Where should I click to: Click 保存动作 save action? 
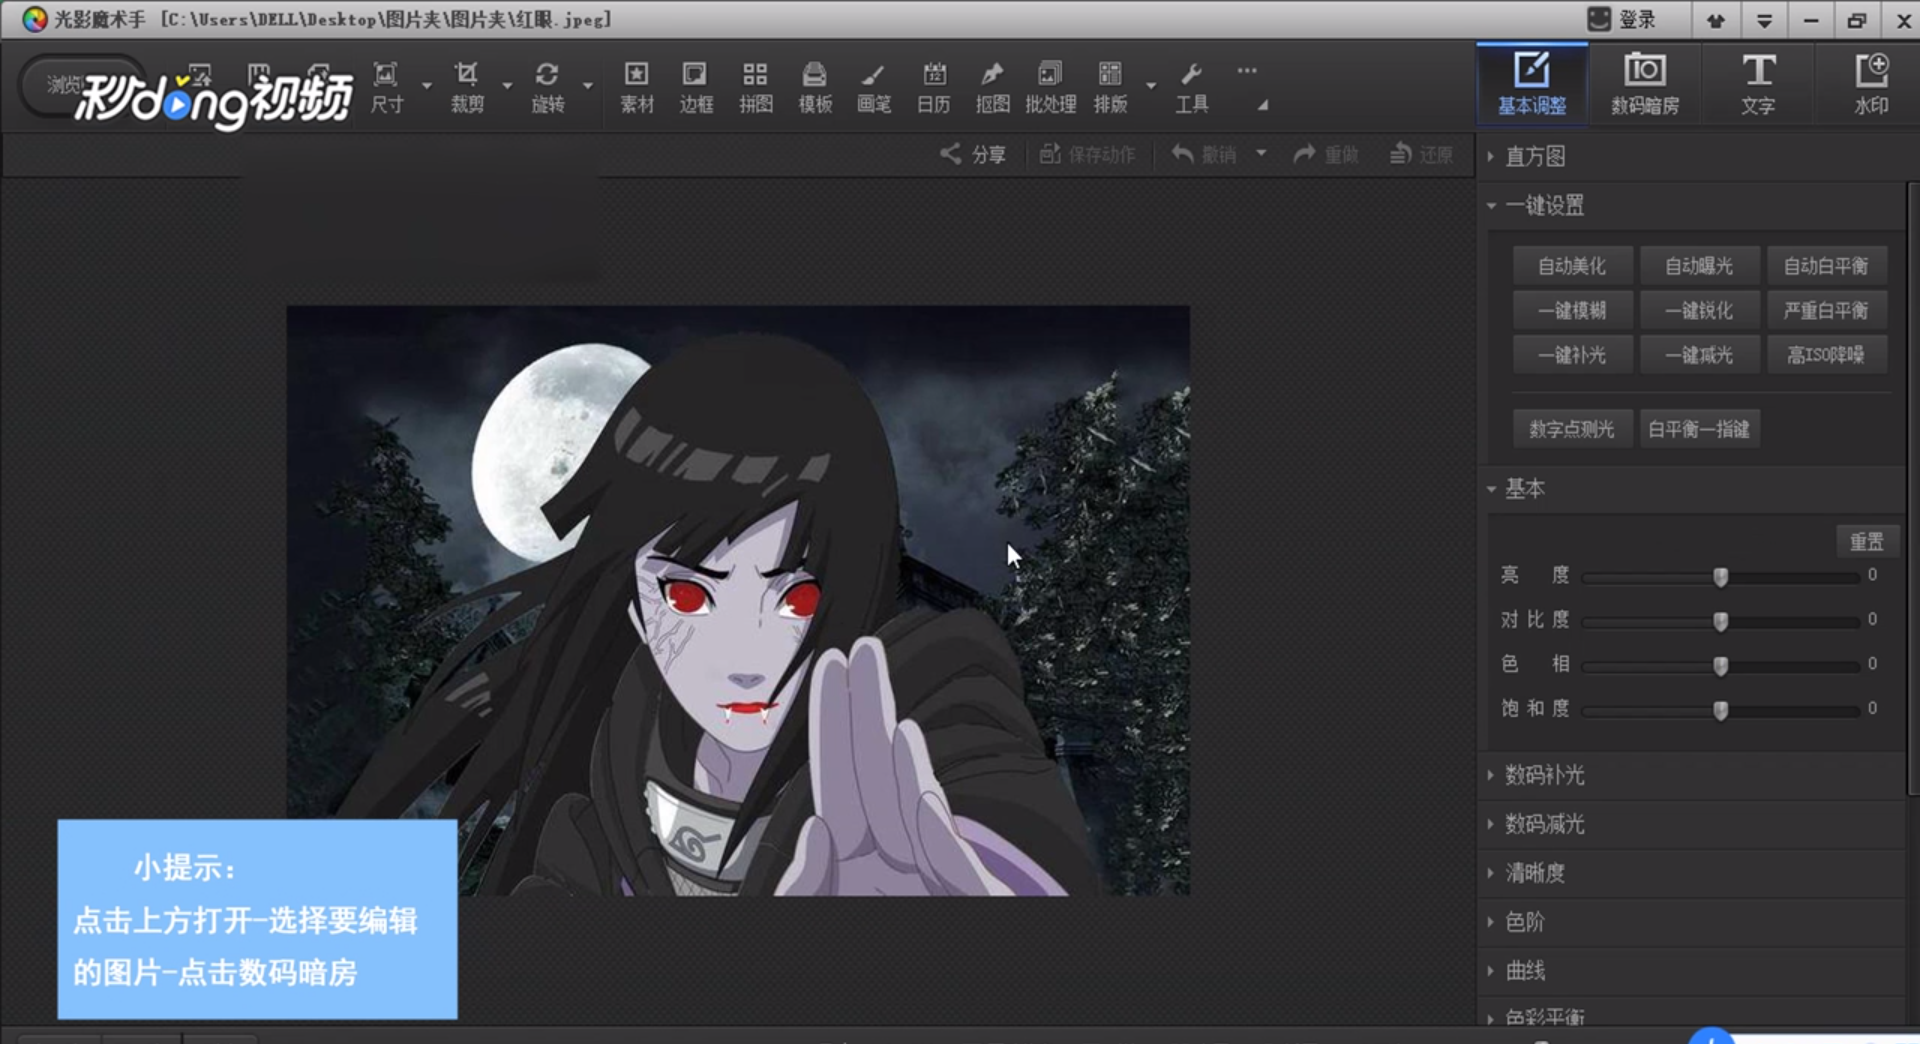(1087, 154)
